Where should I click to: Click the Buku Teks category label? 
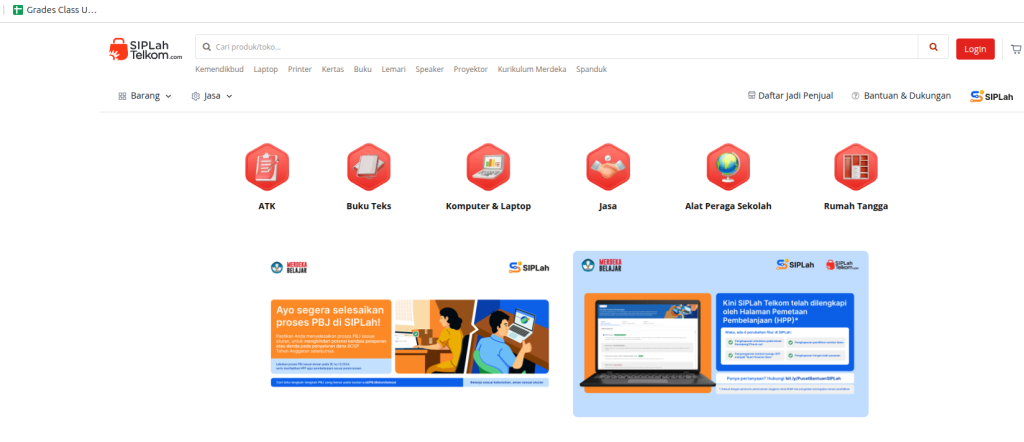[368, 206]
